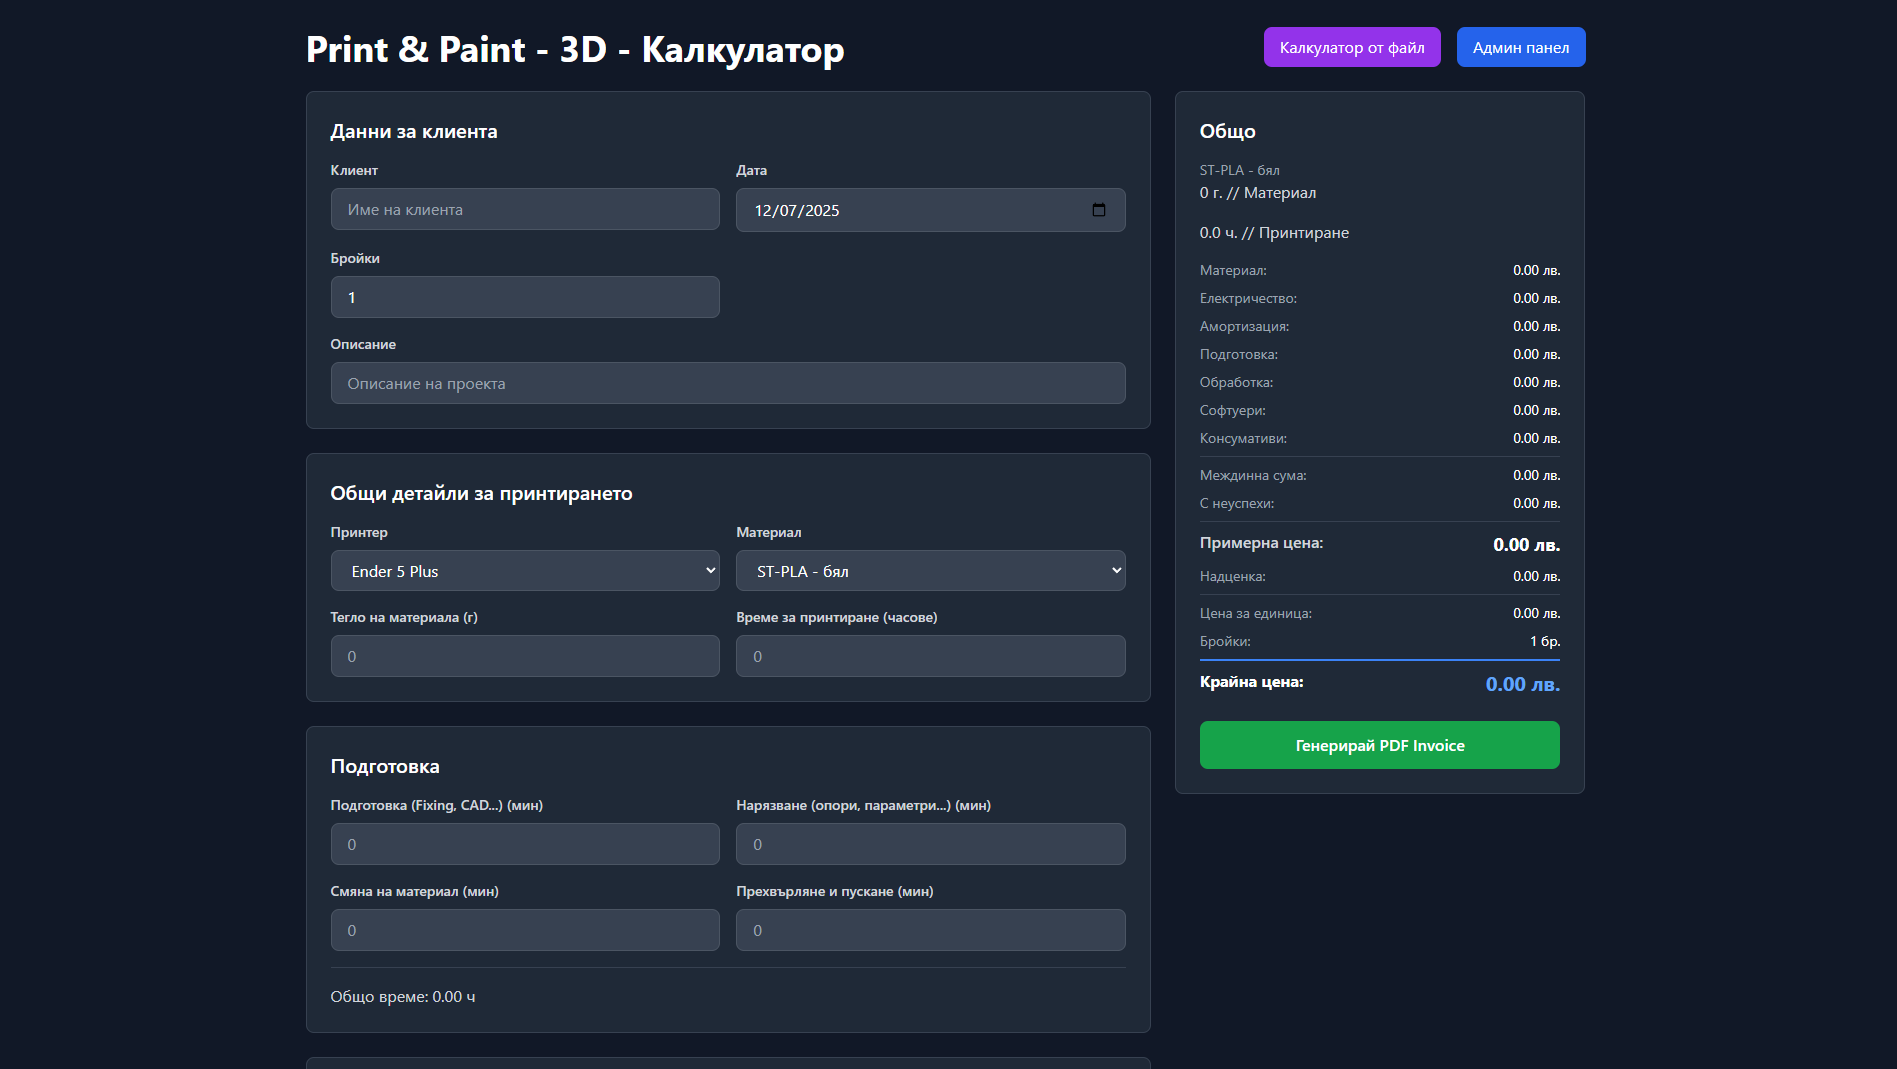
Task: Click the Калкулатор от файл button
Action: pos(1352,46)
